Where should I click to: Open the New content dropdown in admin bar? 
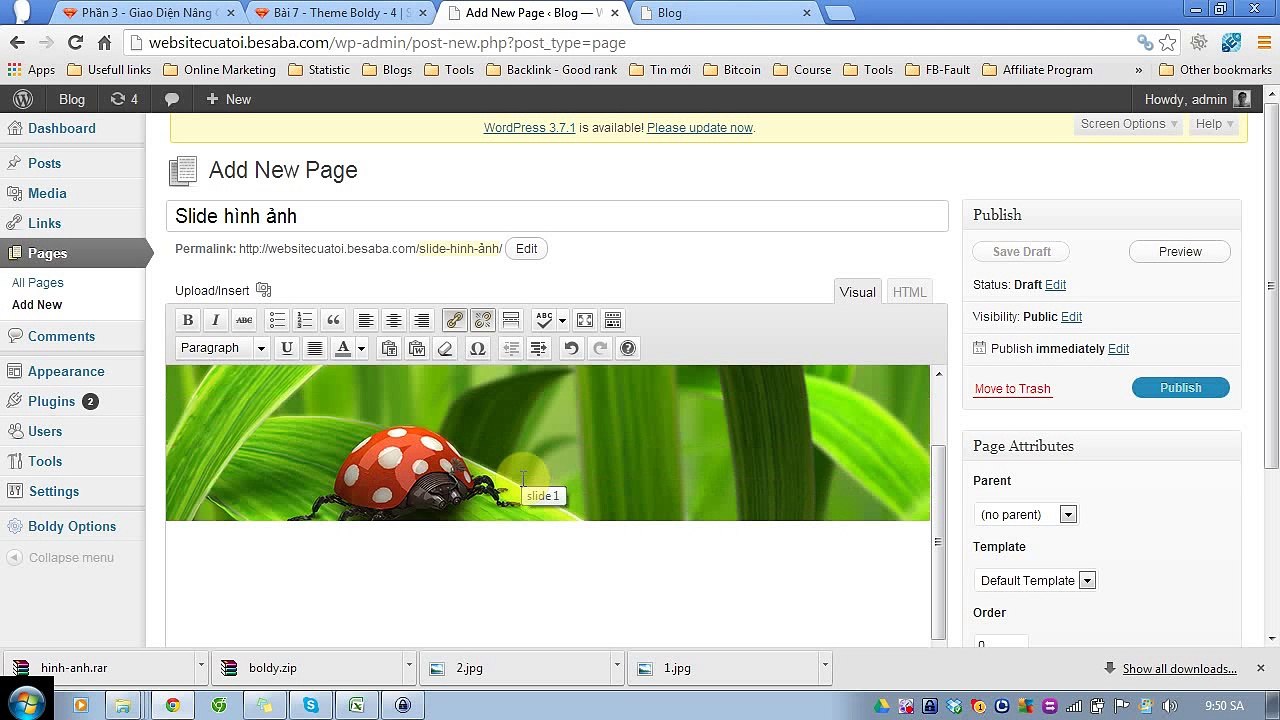coord(228,99)
